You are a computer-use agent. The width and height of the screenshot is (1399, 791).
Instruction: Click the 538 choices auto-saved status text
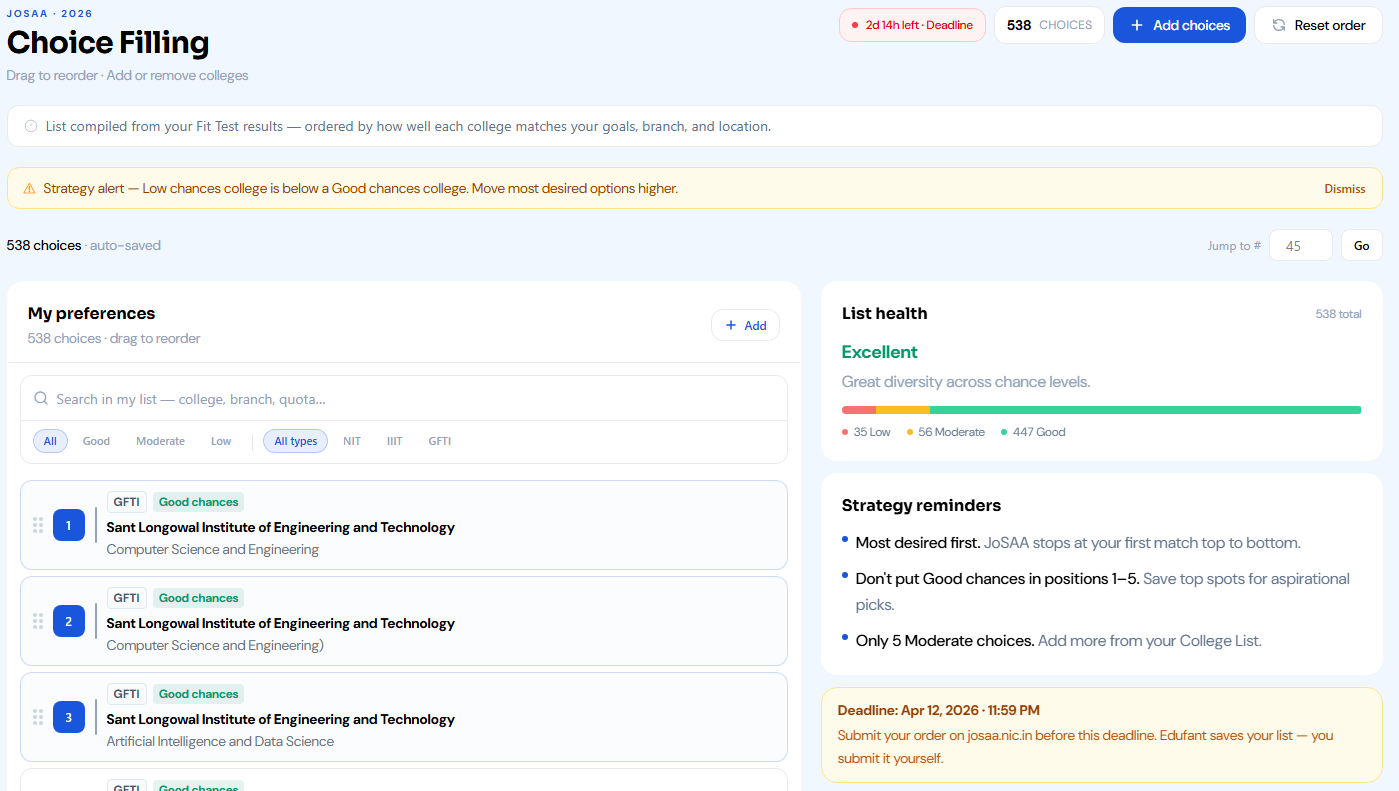tap(84, 245)
